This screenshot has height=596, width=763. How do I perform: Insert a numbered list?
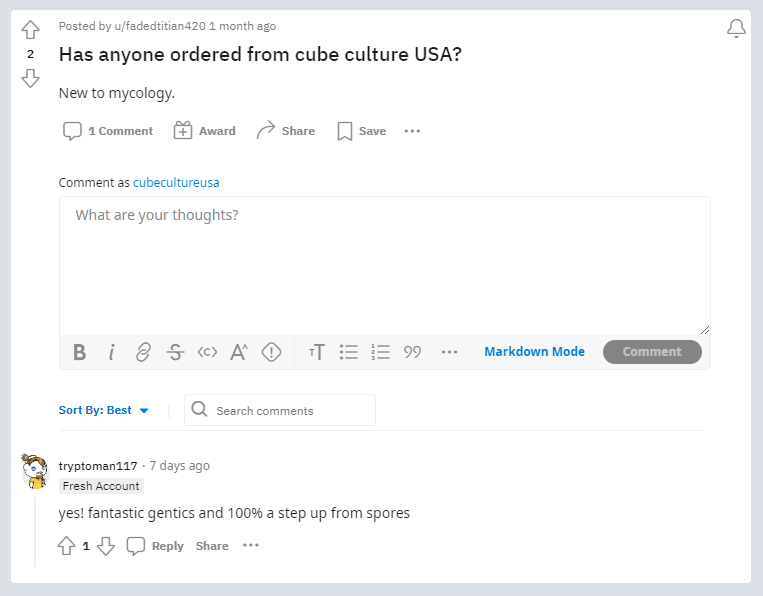point(381,352)
